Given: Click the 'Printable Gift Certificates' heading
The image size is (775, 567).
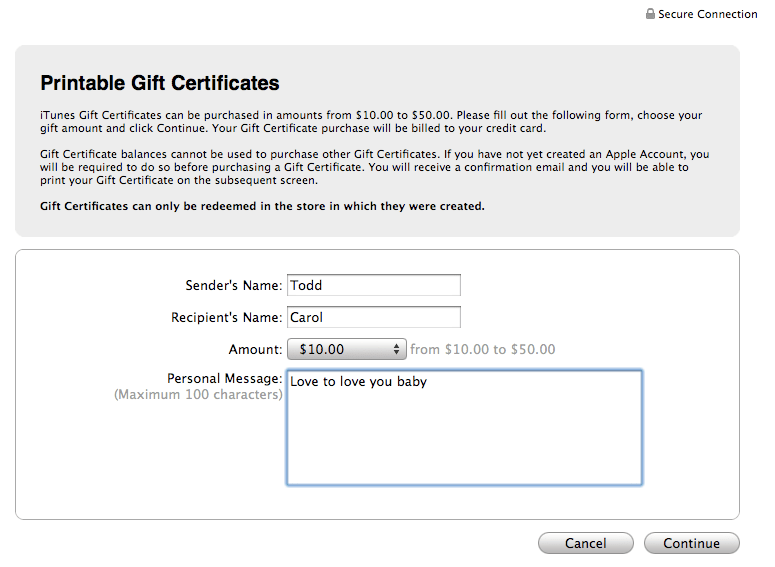Looking at the screenshot, I should (160, 83).
